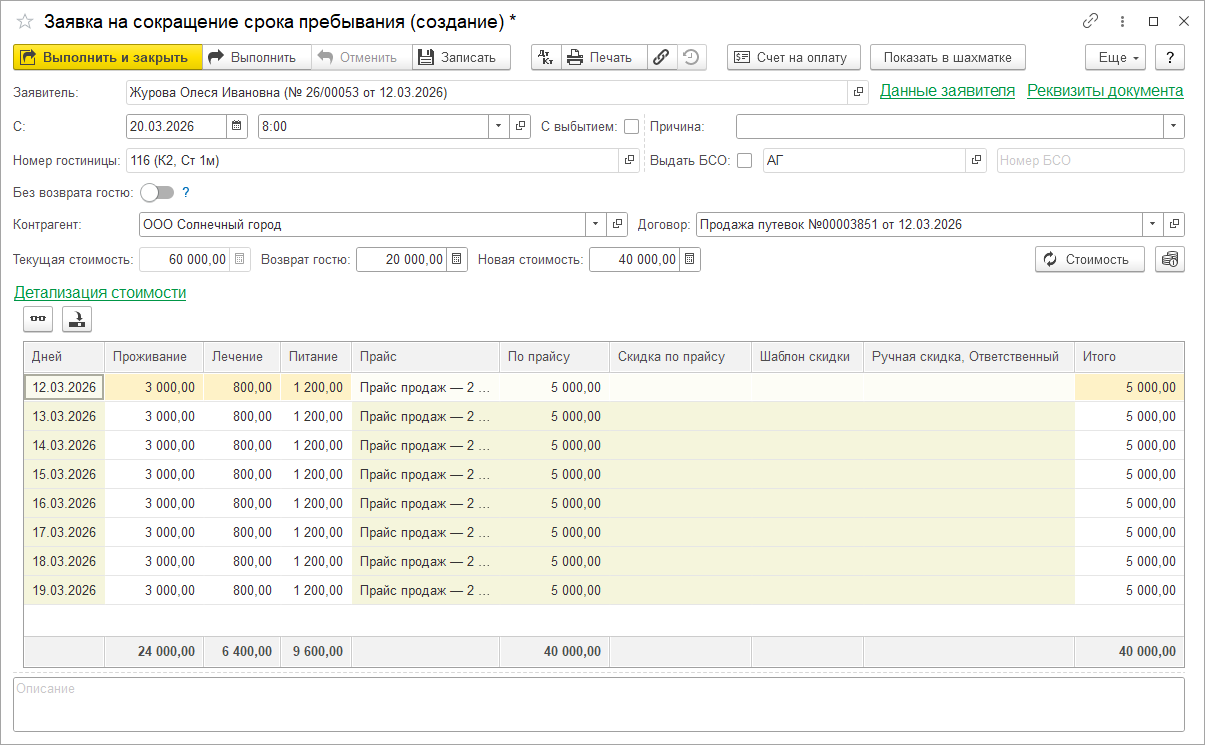Expand the time 8:00 dropdown
Screen dimensions: 1205x745
(498, 126)
